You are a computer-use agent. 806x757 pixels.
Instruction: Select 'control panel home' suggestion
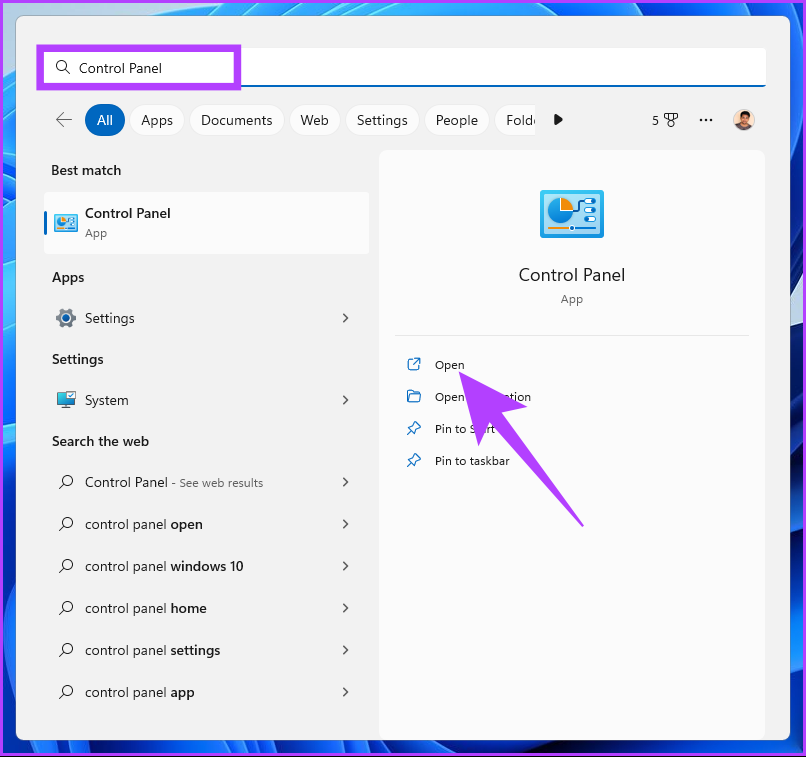click(x=207, y=608)
